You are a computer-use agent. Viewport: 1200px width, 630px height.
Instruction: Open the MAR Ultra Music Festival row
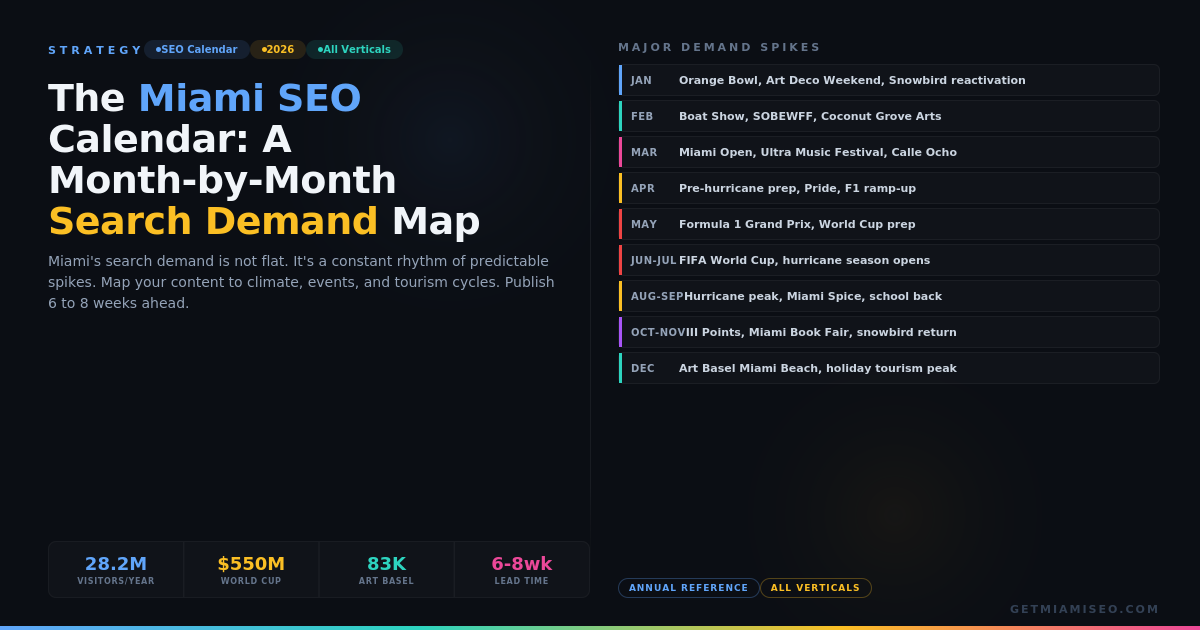coord(889,152)
